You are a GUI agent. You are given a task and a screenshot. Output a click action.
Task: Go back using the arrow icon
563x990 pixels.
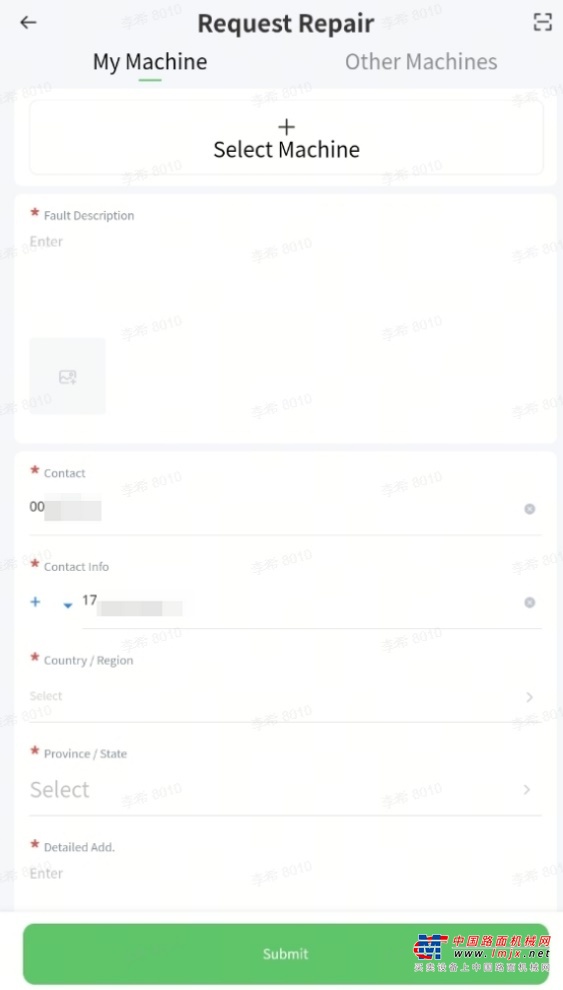coord(28,23)
